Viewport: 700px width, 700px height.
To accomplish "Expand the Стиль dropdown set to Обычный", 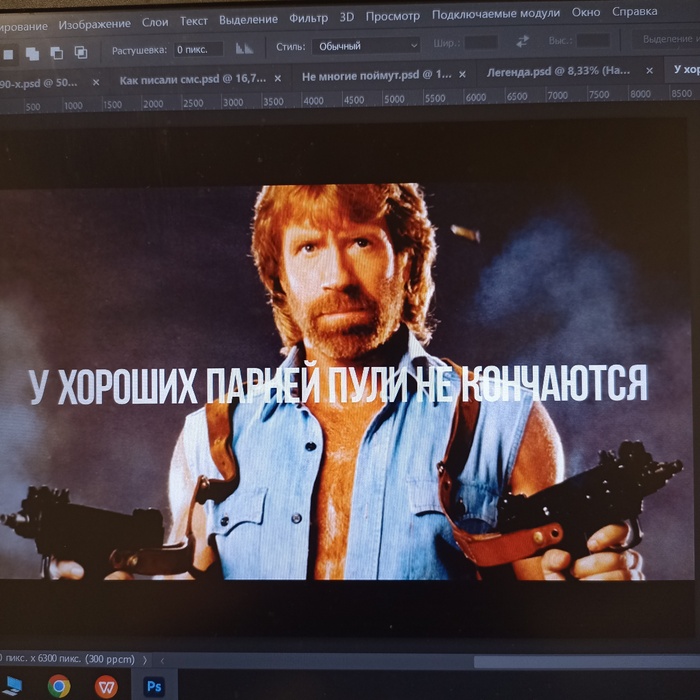I will pyautogui.click(x=365, y=46).
